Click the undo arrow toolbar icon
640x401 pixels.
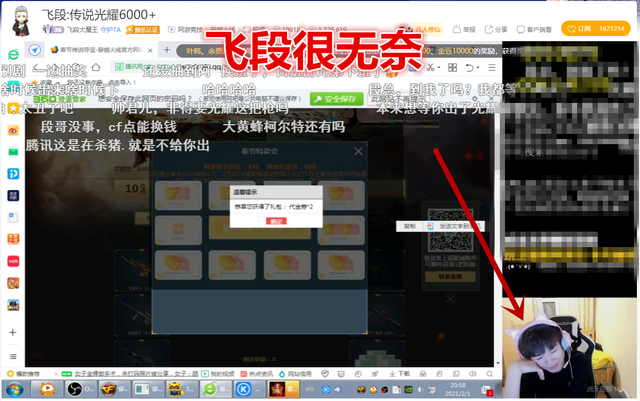(x=470, y=67)
